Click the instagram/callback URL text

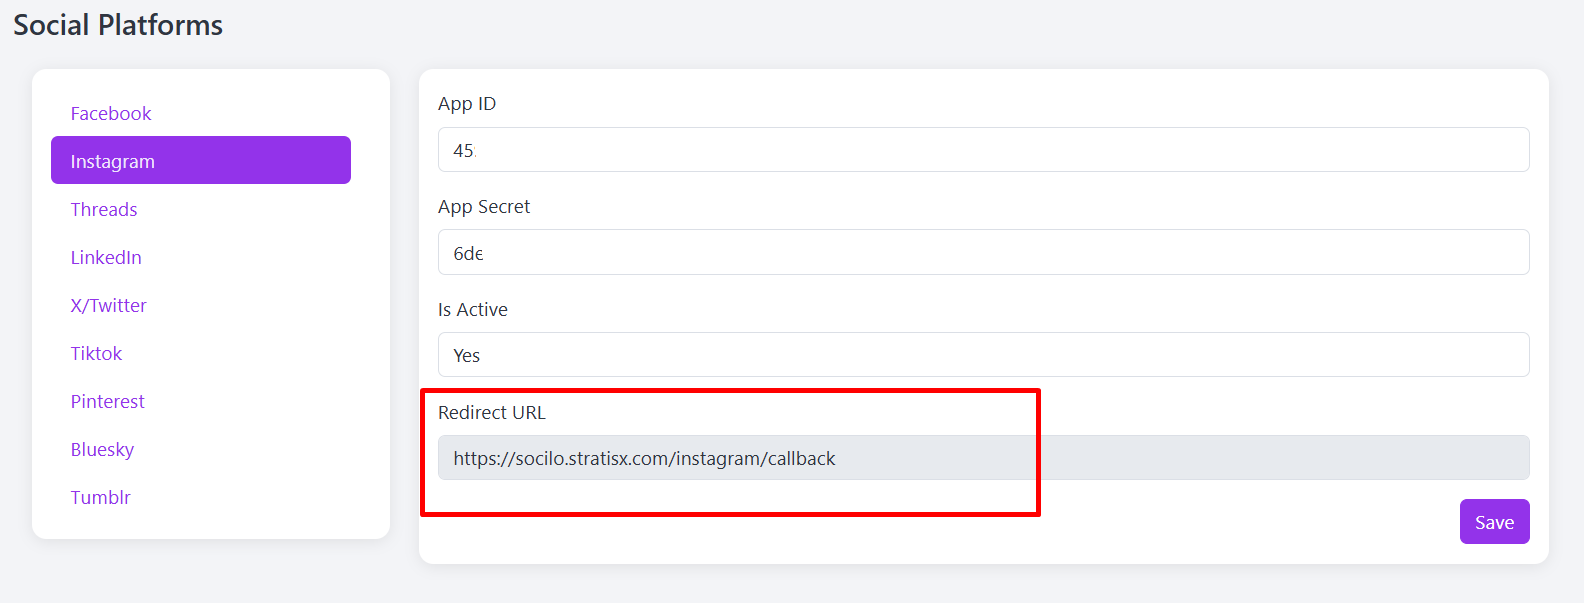pyautogui.click(x=644, y=459)
